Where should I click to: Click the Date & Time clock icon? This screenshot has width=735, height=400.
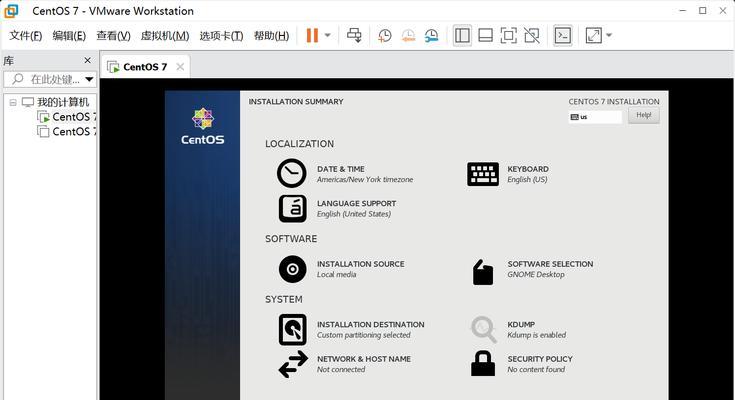click(292, 174)
